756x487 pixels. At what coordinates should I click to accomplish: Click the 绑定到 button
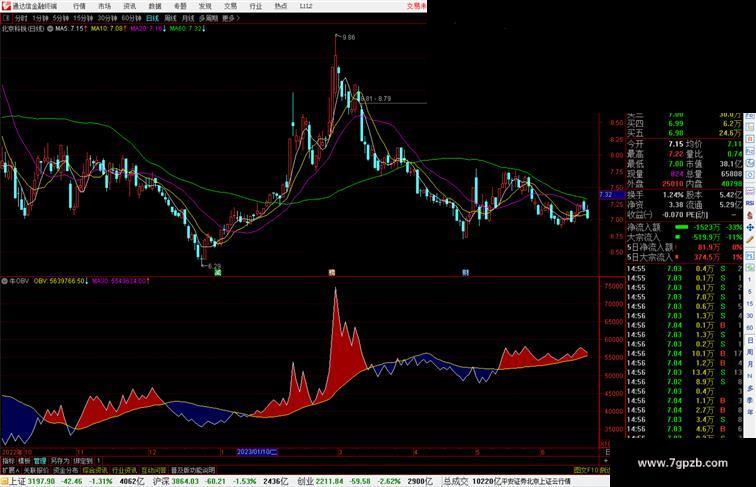point(83,461)
